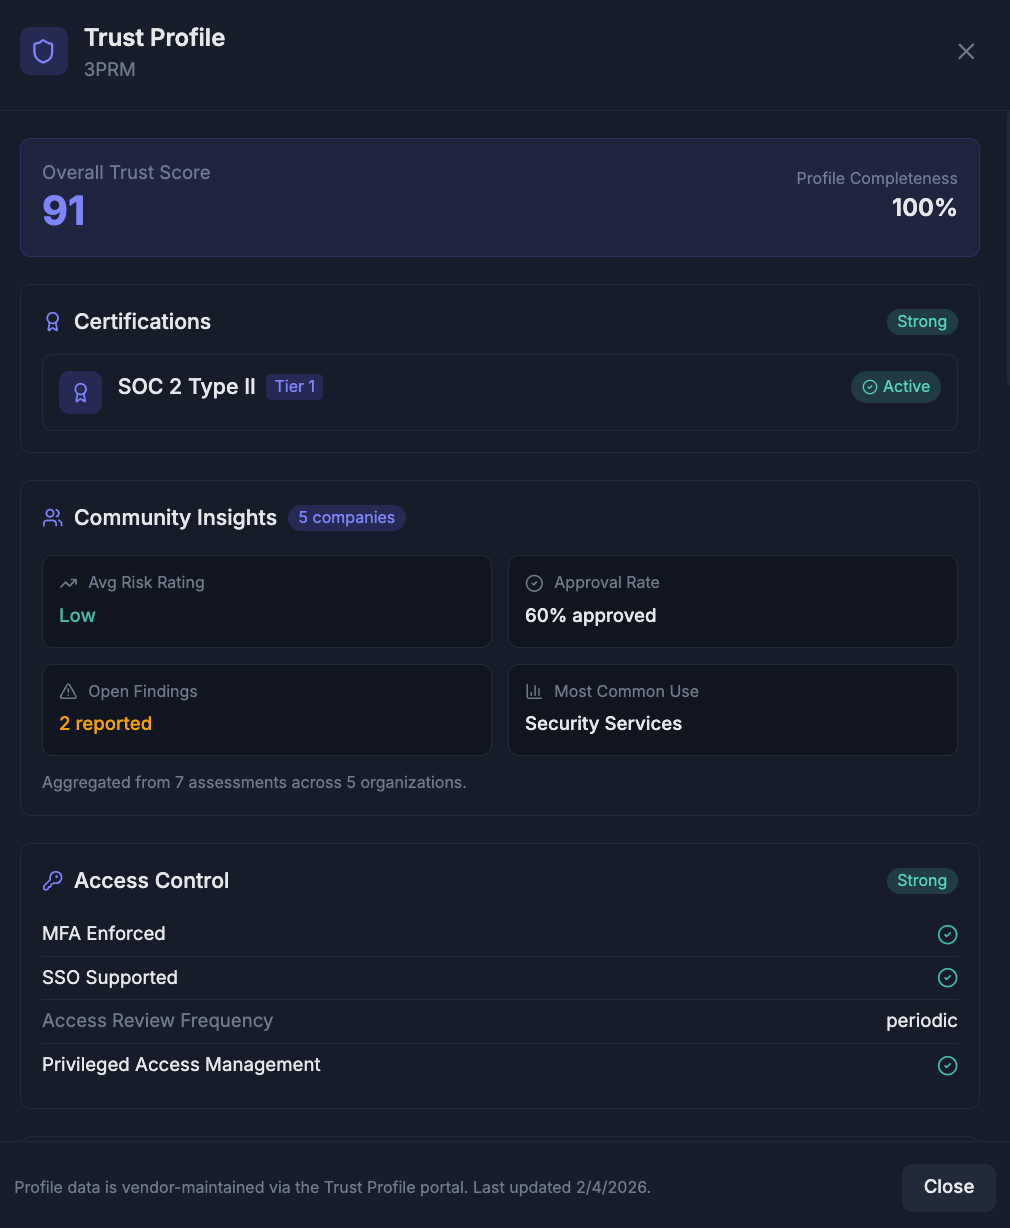The width and height of the screenshot is (1010, 1228).
Task: Toggle the check for Privileged Access Management
Action: (x=947, y=1065)
